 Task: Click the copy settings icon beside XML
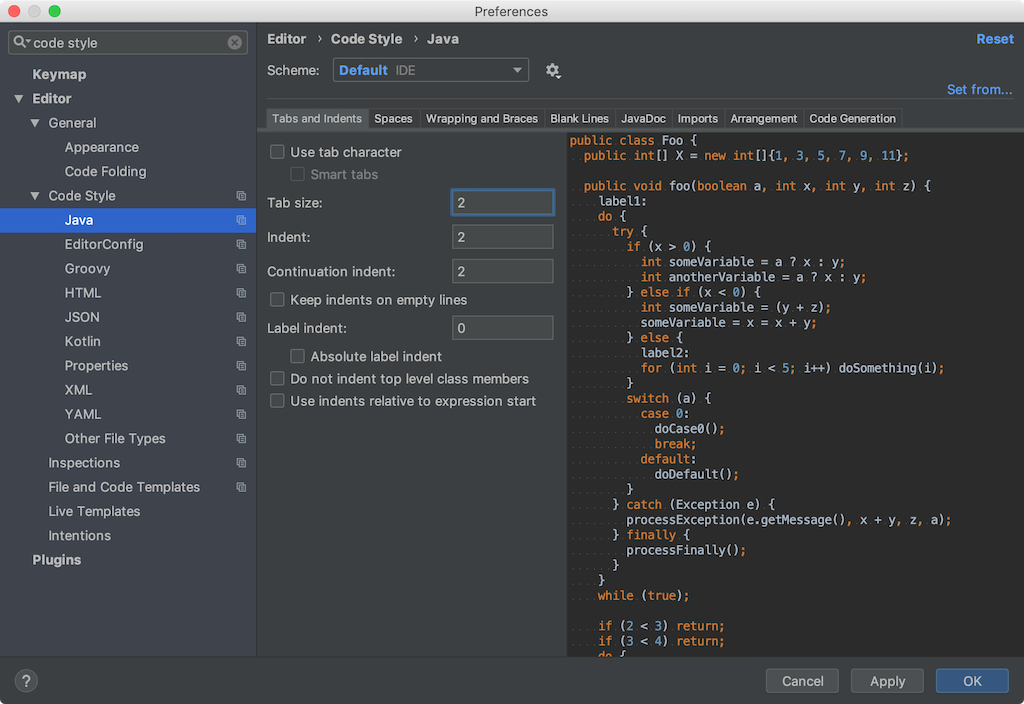pyautogui.click(x=240, y=389)
